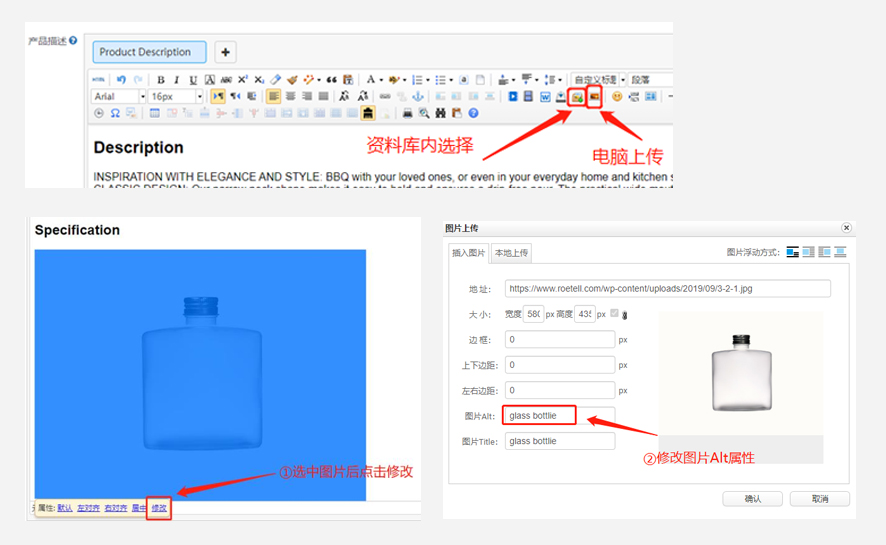Insert a blockquote
Viewport: 886px width, 545px height.
[332, 80]
